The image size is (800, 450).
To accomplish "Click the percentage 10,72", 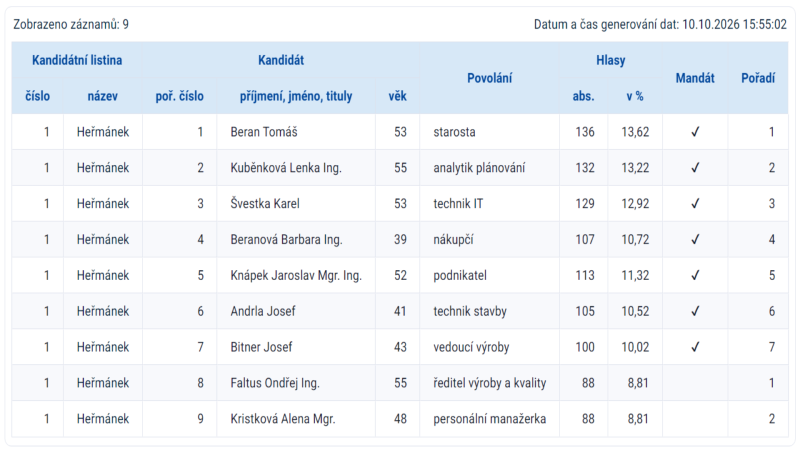I will tap(635, 239).
